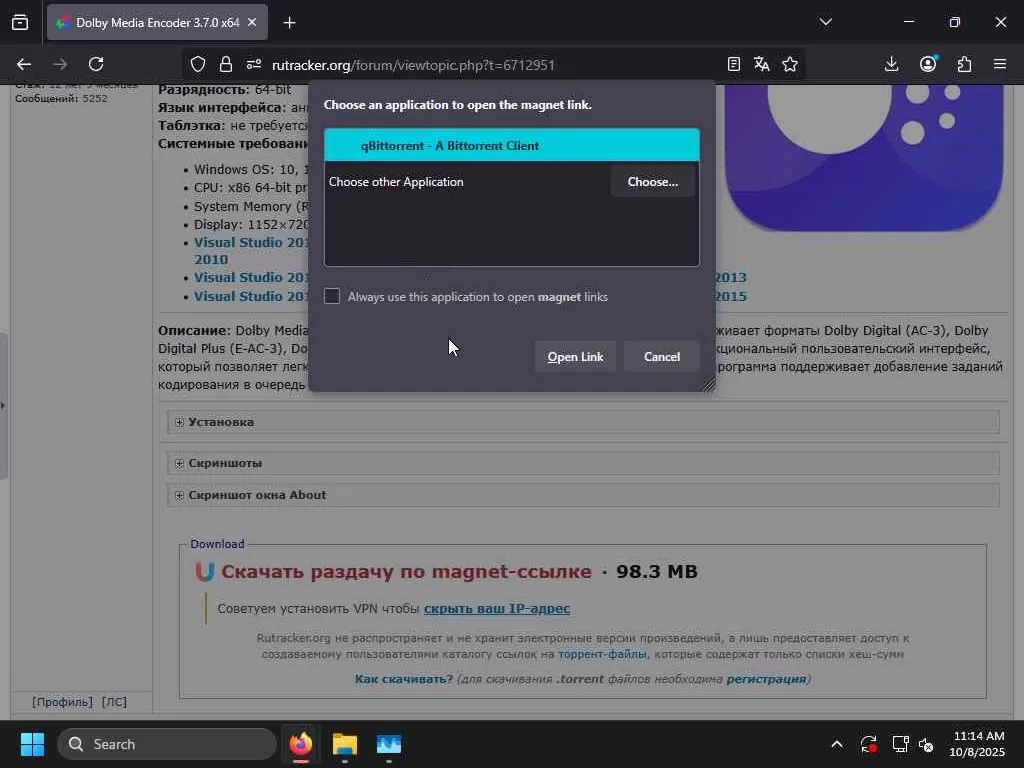1024x768 pixels.
Task: View site security padlock info
Action: coord(225,64)
